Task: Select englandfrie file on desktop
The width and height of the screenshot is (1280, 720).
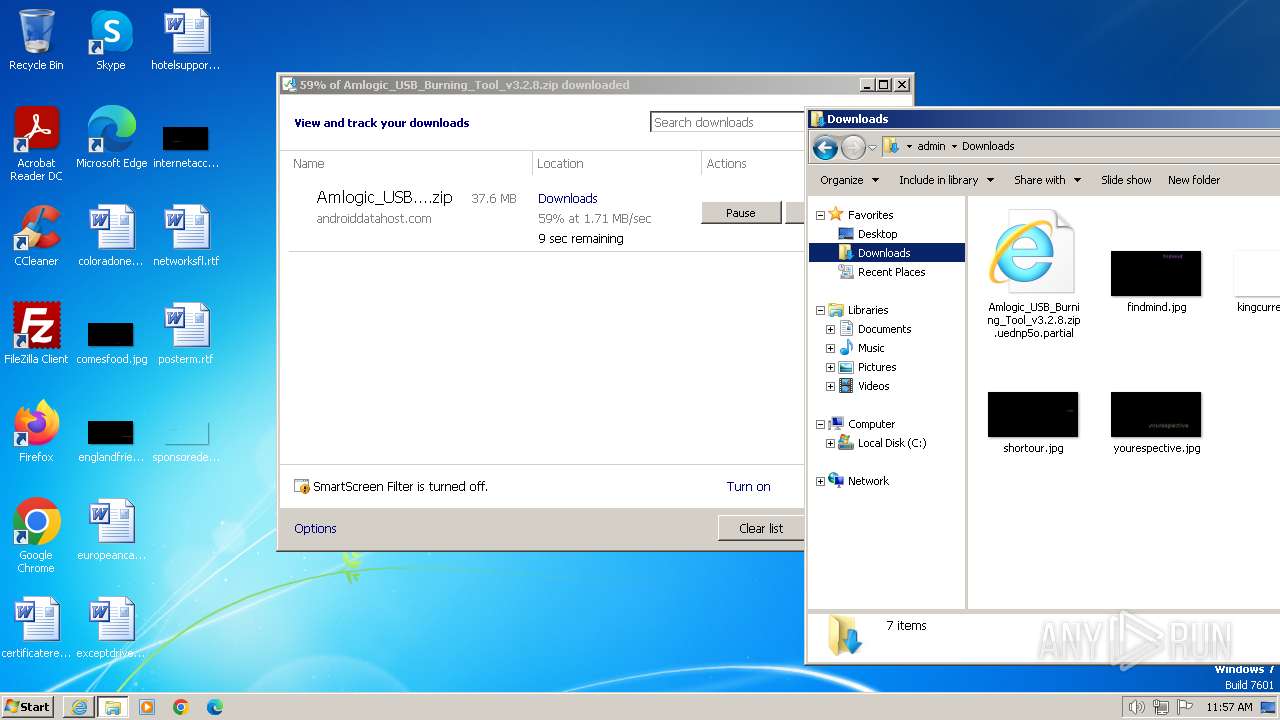Action: [x=111, y=440]
